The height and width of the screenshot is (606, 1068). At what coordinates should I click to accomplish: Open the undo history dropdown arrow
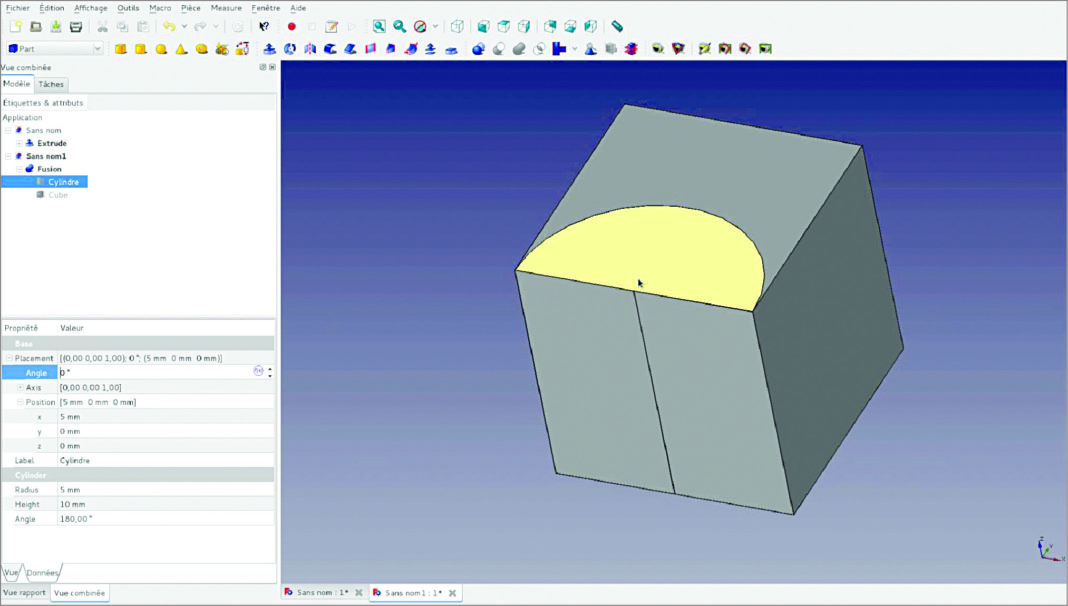coord(184,27)
